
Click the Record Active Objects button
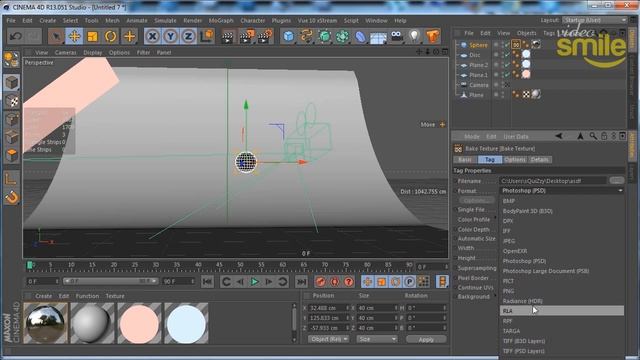[x=321, y=281]
